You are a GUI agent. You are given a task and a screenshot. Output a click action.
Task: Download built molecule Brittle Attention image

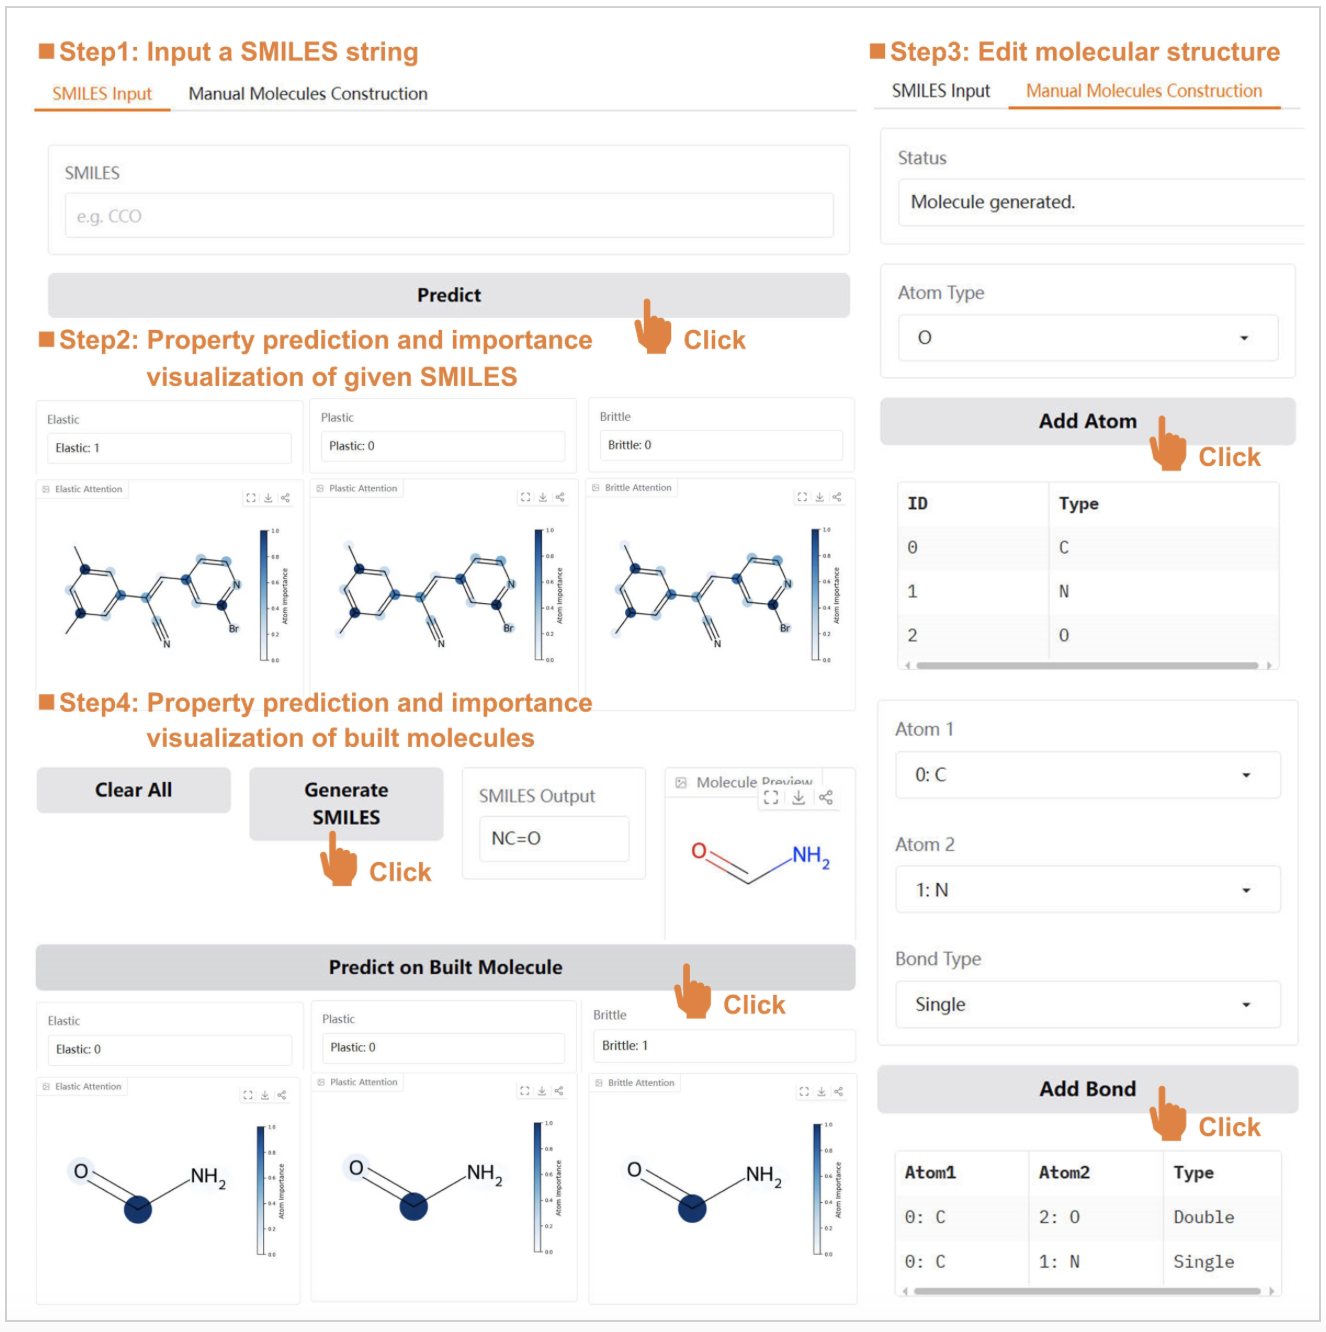click(821, 1092)
